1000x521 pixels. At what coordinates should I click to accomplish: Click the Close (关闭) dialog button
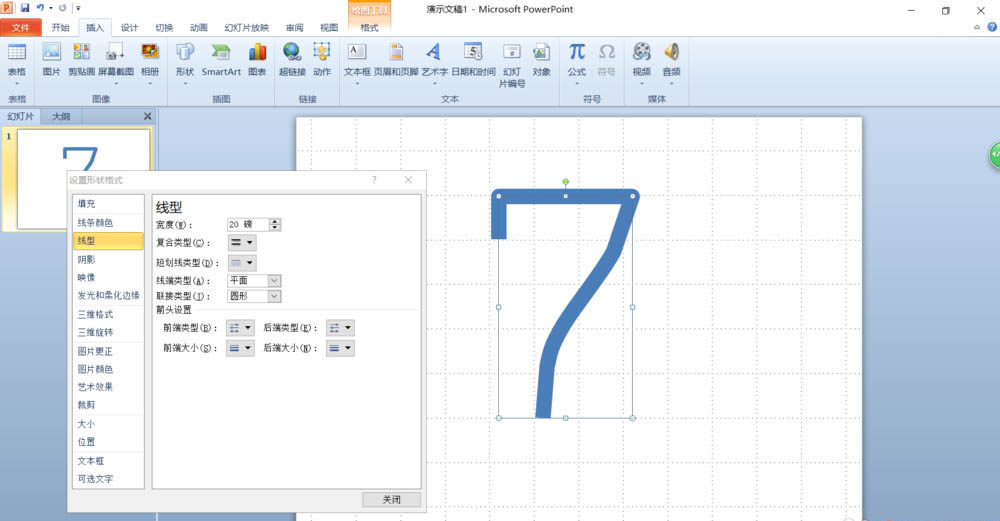click(x=391, y=499)
